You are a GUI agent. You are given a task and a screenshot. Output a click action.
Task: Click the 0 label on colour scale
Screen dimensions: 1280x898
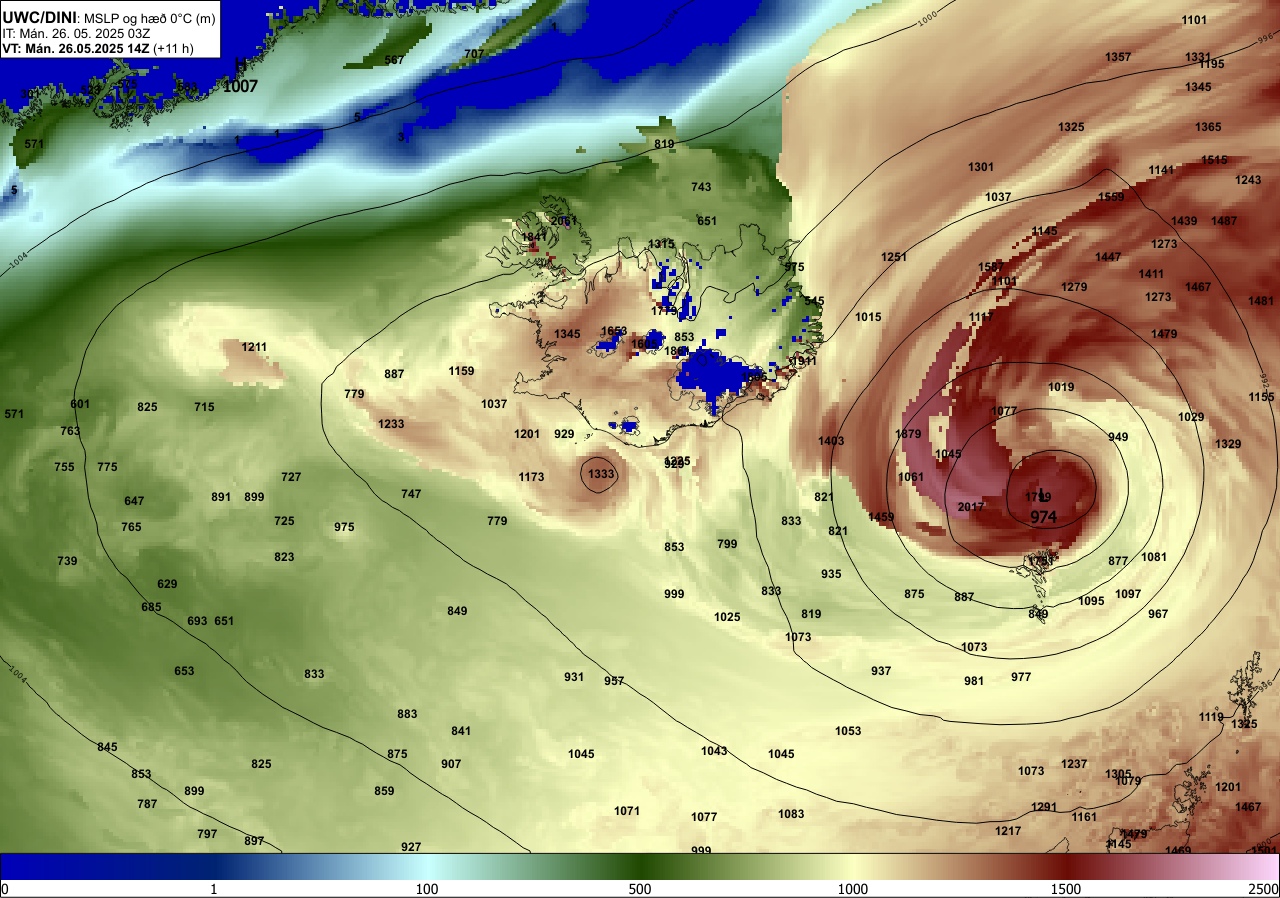pos(5,889)
